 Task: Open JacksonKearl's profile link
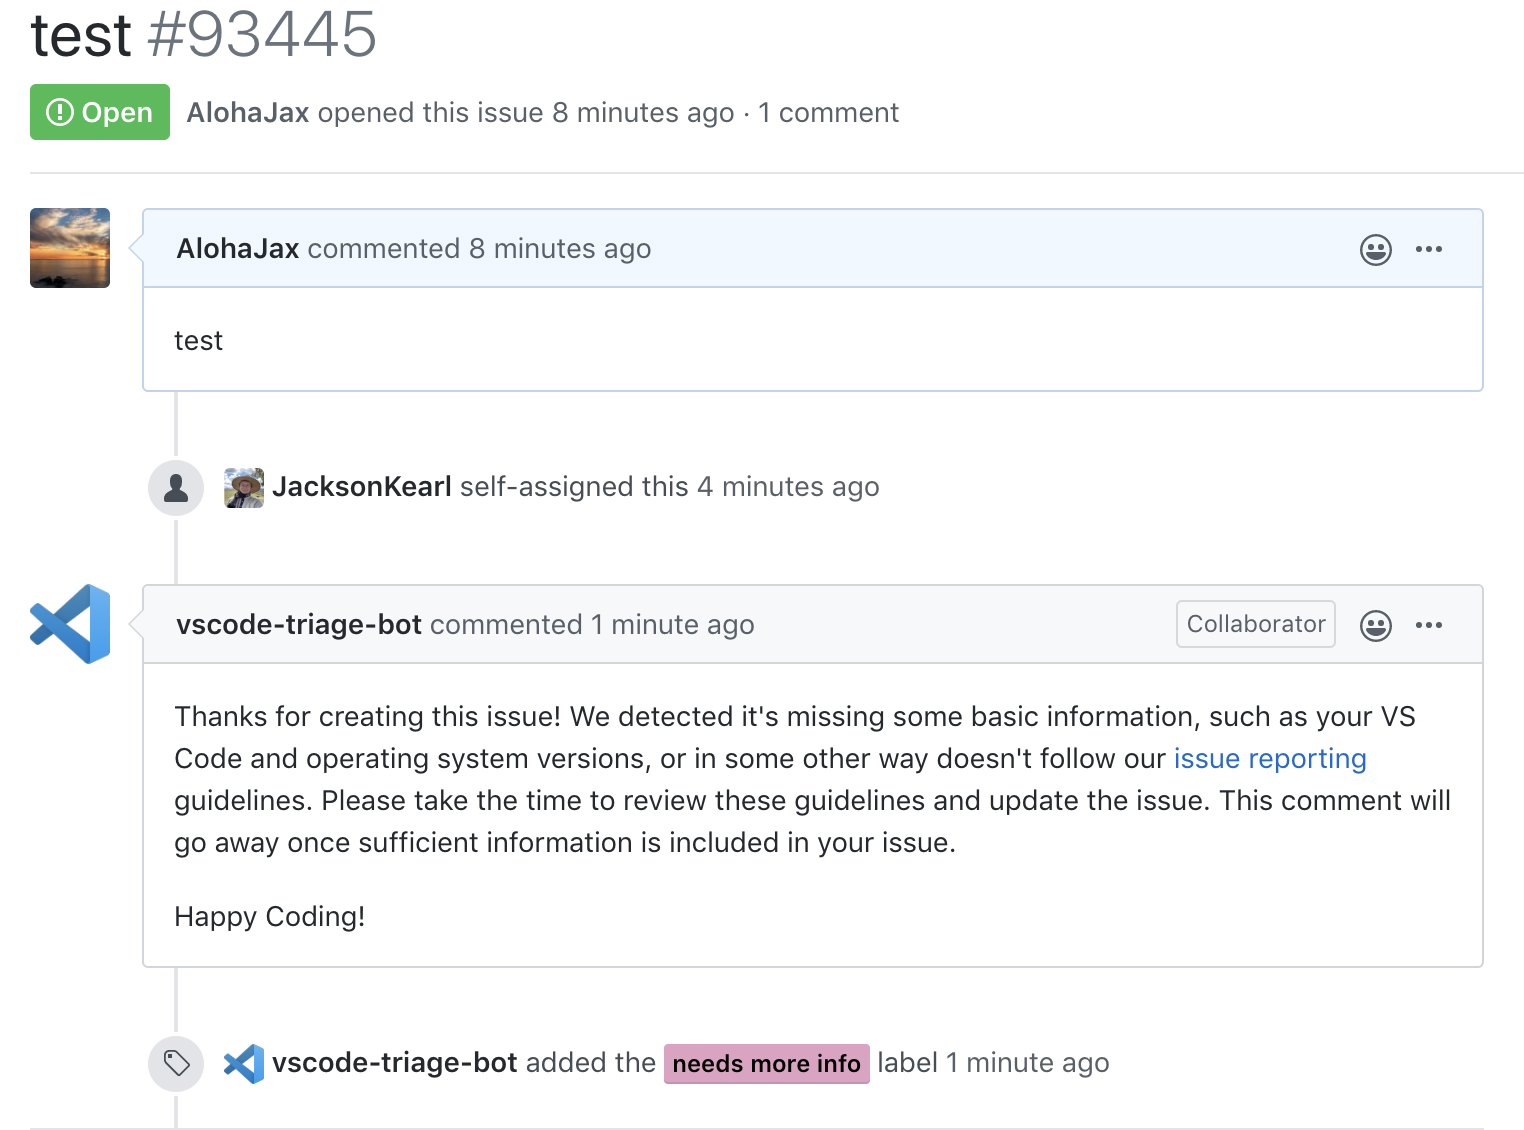click(x=362, y=487)
